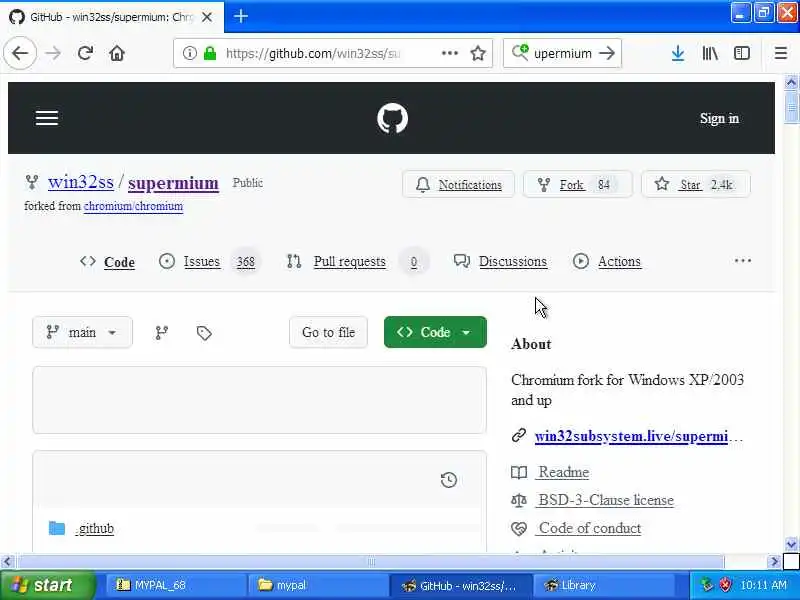Image resolution: width=800 pixels, height=600 pixels.
Task: Click the star count 2.4k
Action: [x=721, y=184]
